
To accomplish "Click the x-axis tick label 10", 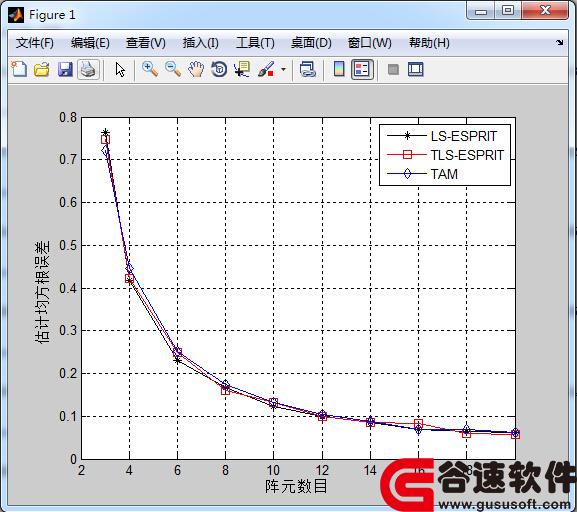I will [x=273, y=470].
